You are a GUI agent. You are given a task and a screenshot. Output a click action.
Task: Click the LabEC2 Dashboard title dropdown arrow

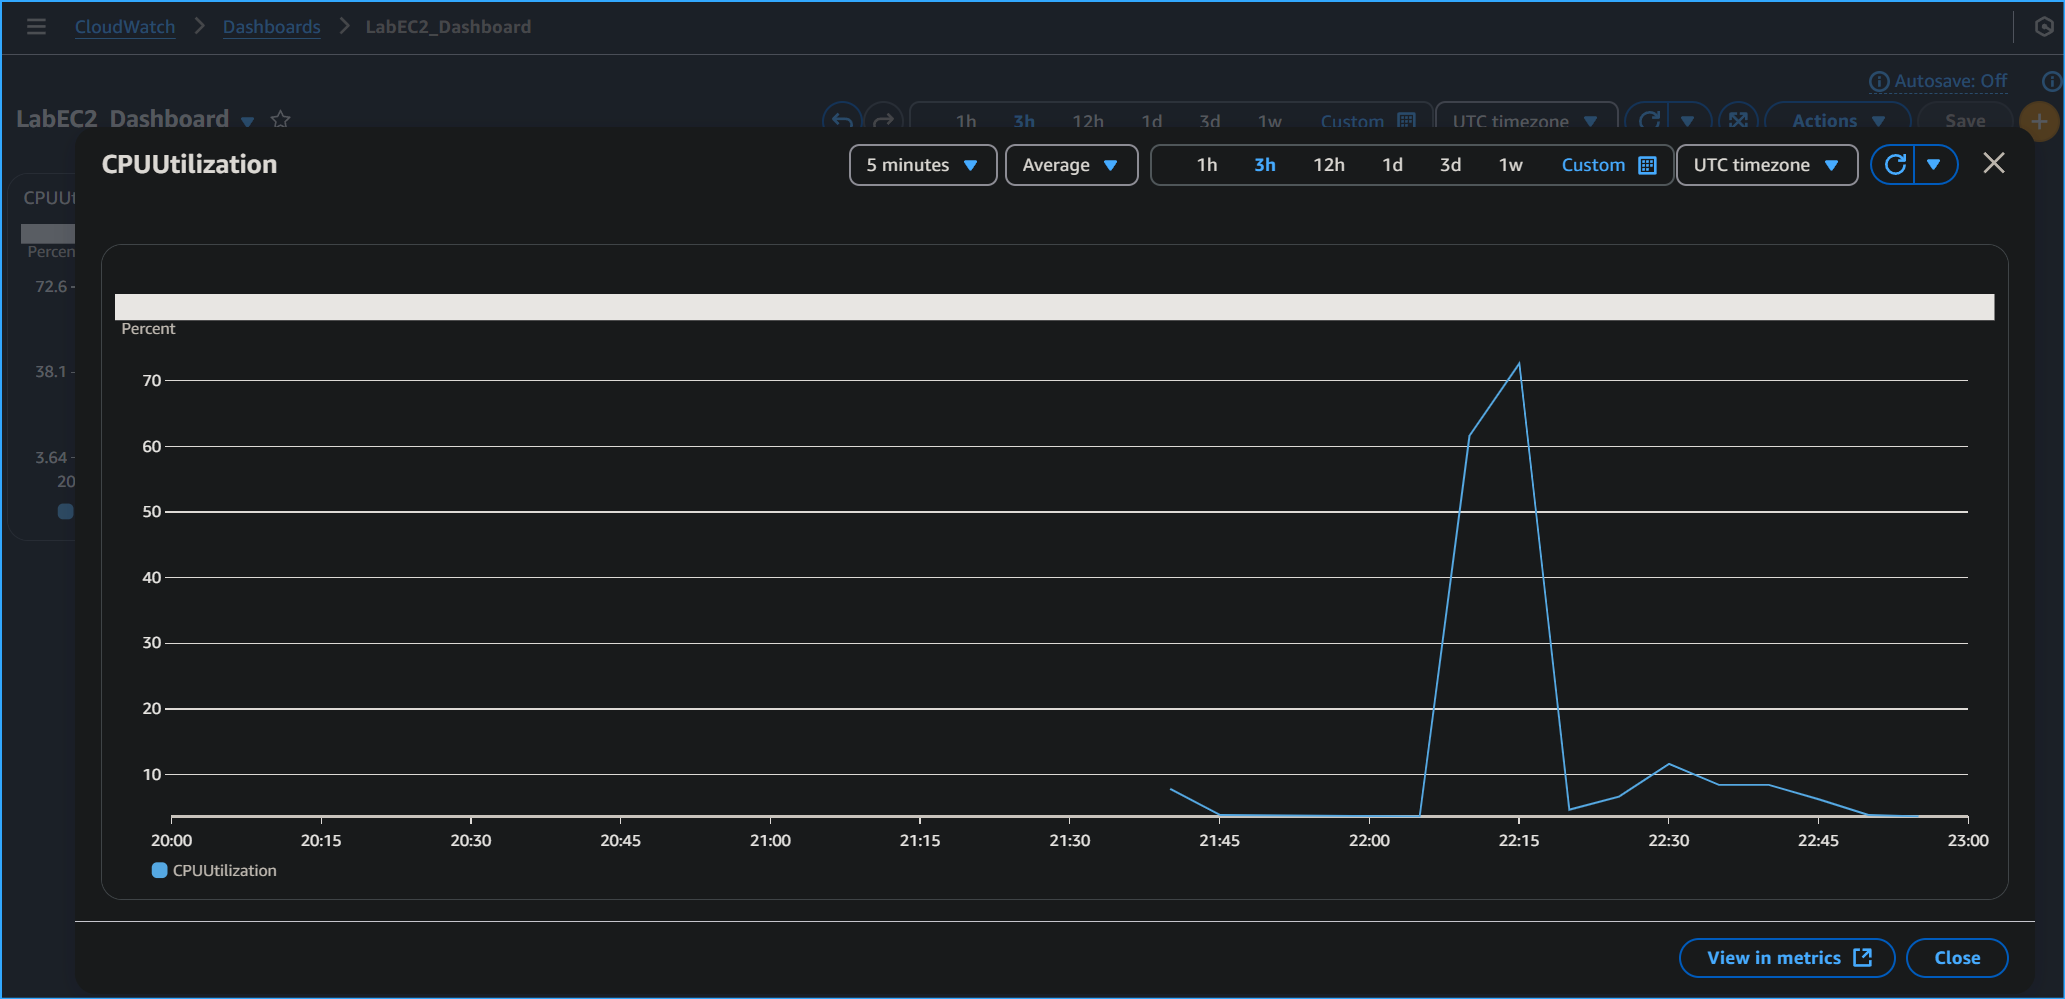pyautogui.click(x=247, y=121)
